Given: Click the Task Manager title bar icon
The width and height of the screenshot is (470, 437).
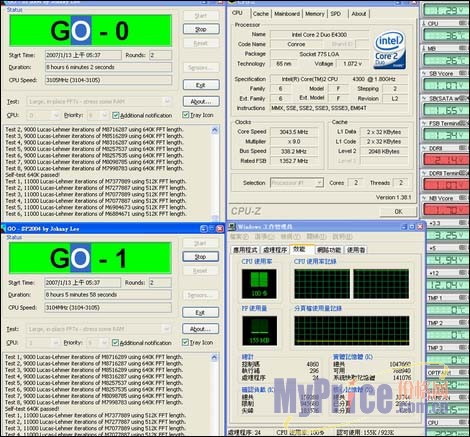Looking at the screenshot, I should 232,227.
